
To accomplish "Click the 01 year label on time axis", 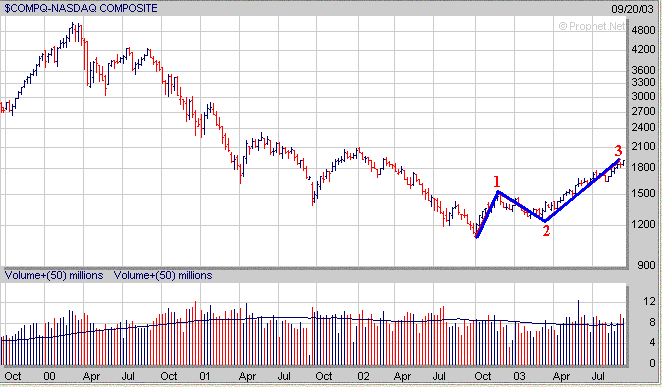I will click(x=205, y=376).
